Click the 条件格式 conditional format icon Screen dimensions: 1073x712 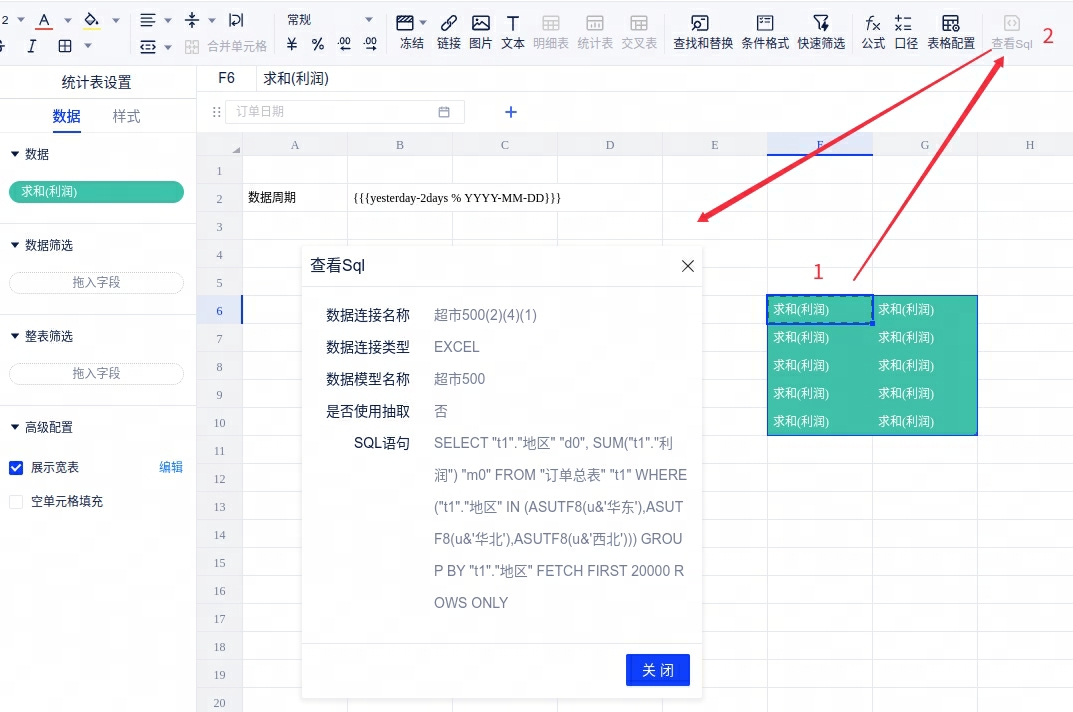[765, 31]
